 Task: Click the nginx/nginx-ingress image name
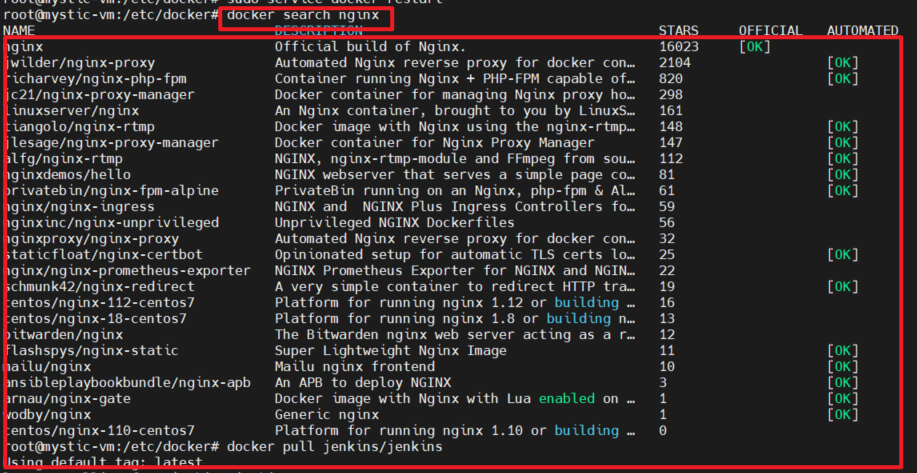[x=80, y=206]
